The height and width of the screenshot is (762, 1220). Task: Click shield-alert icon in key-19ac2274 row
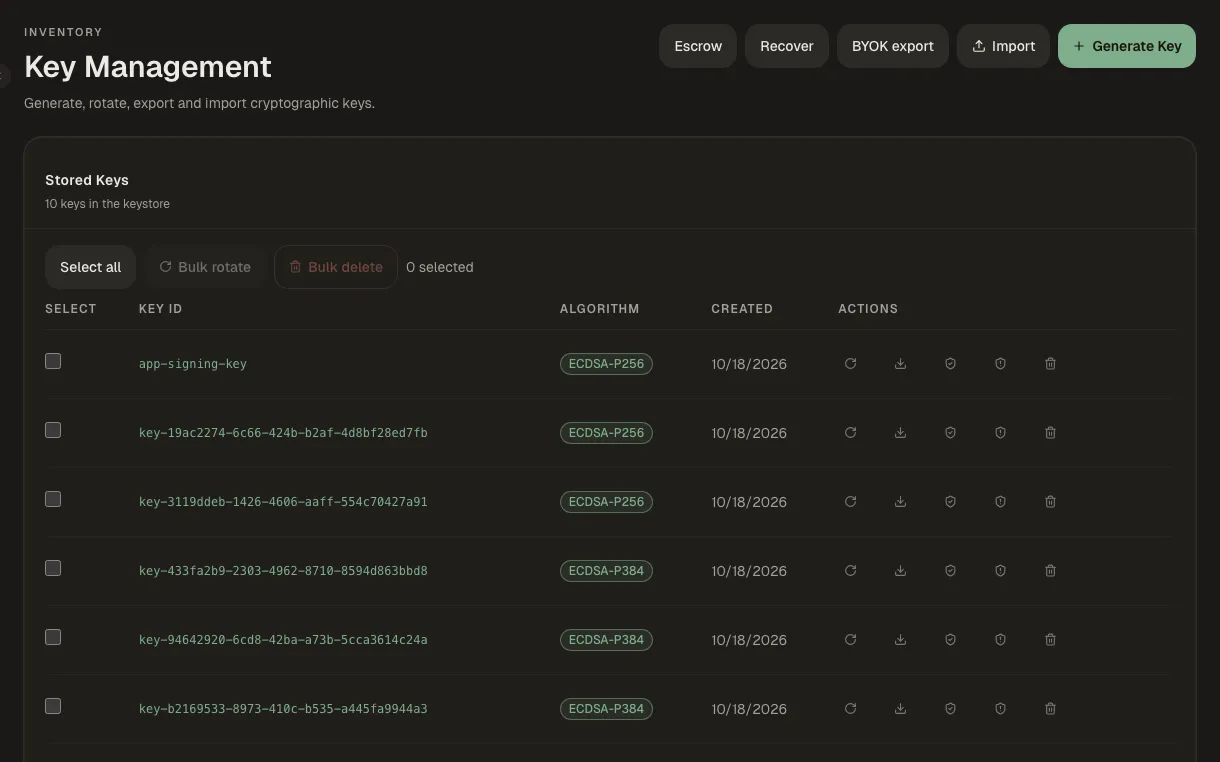pos(1000,433)
